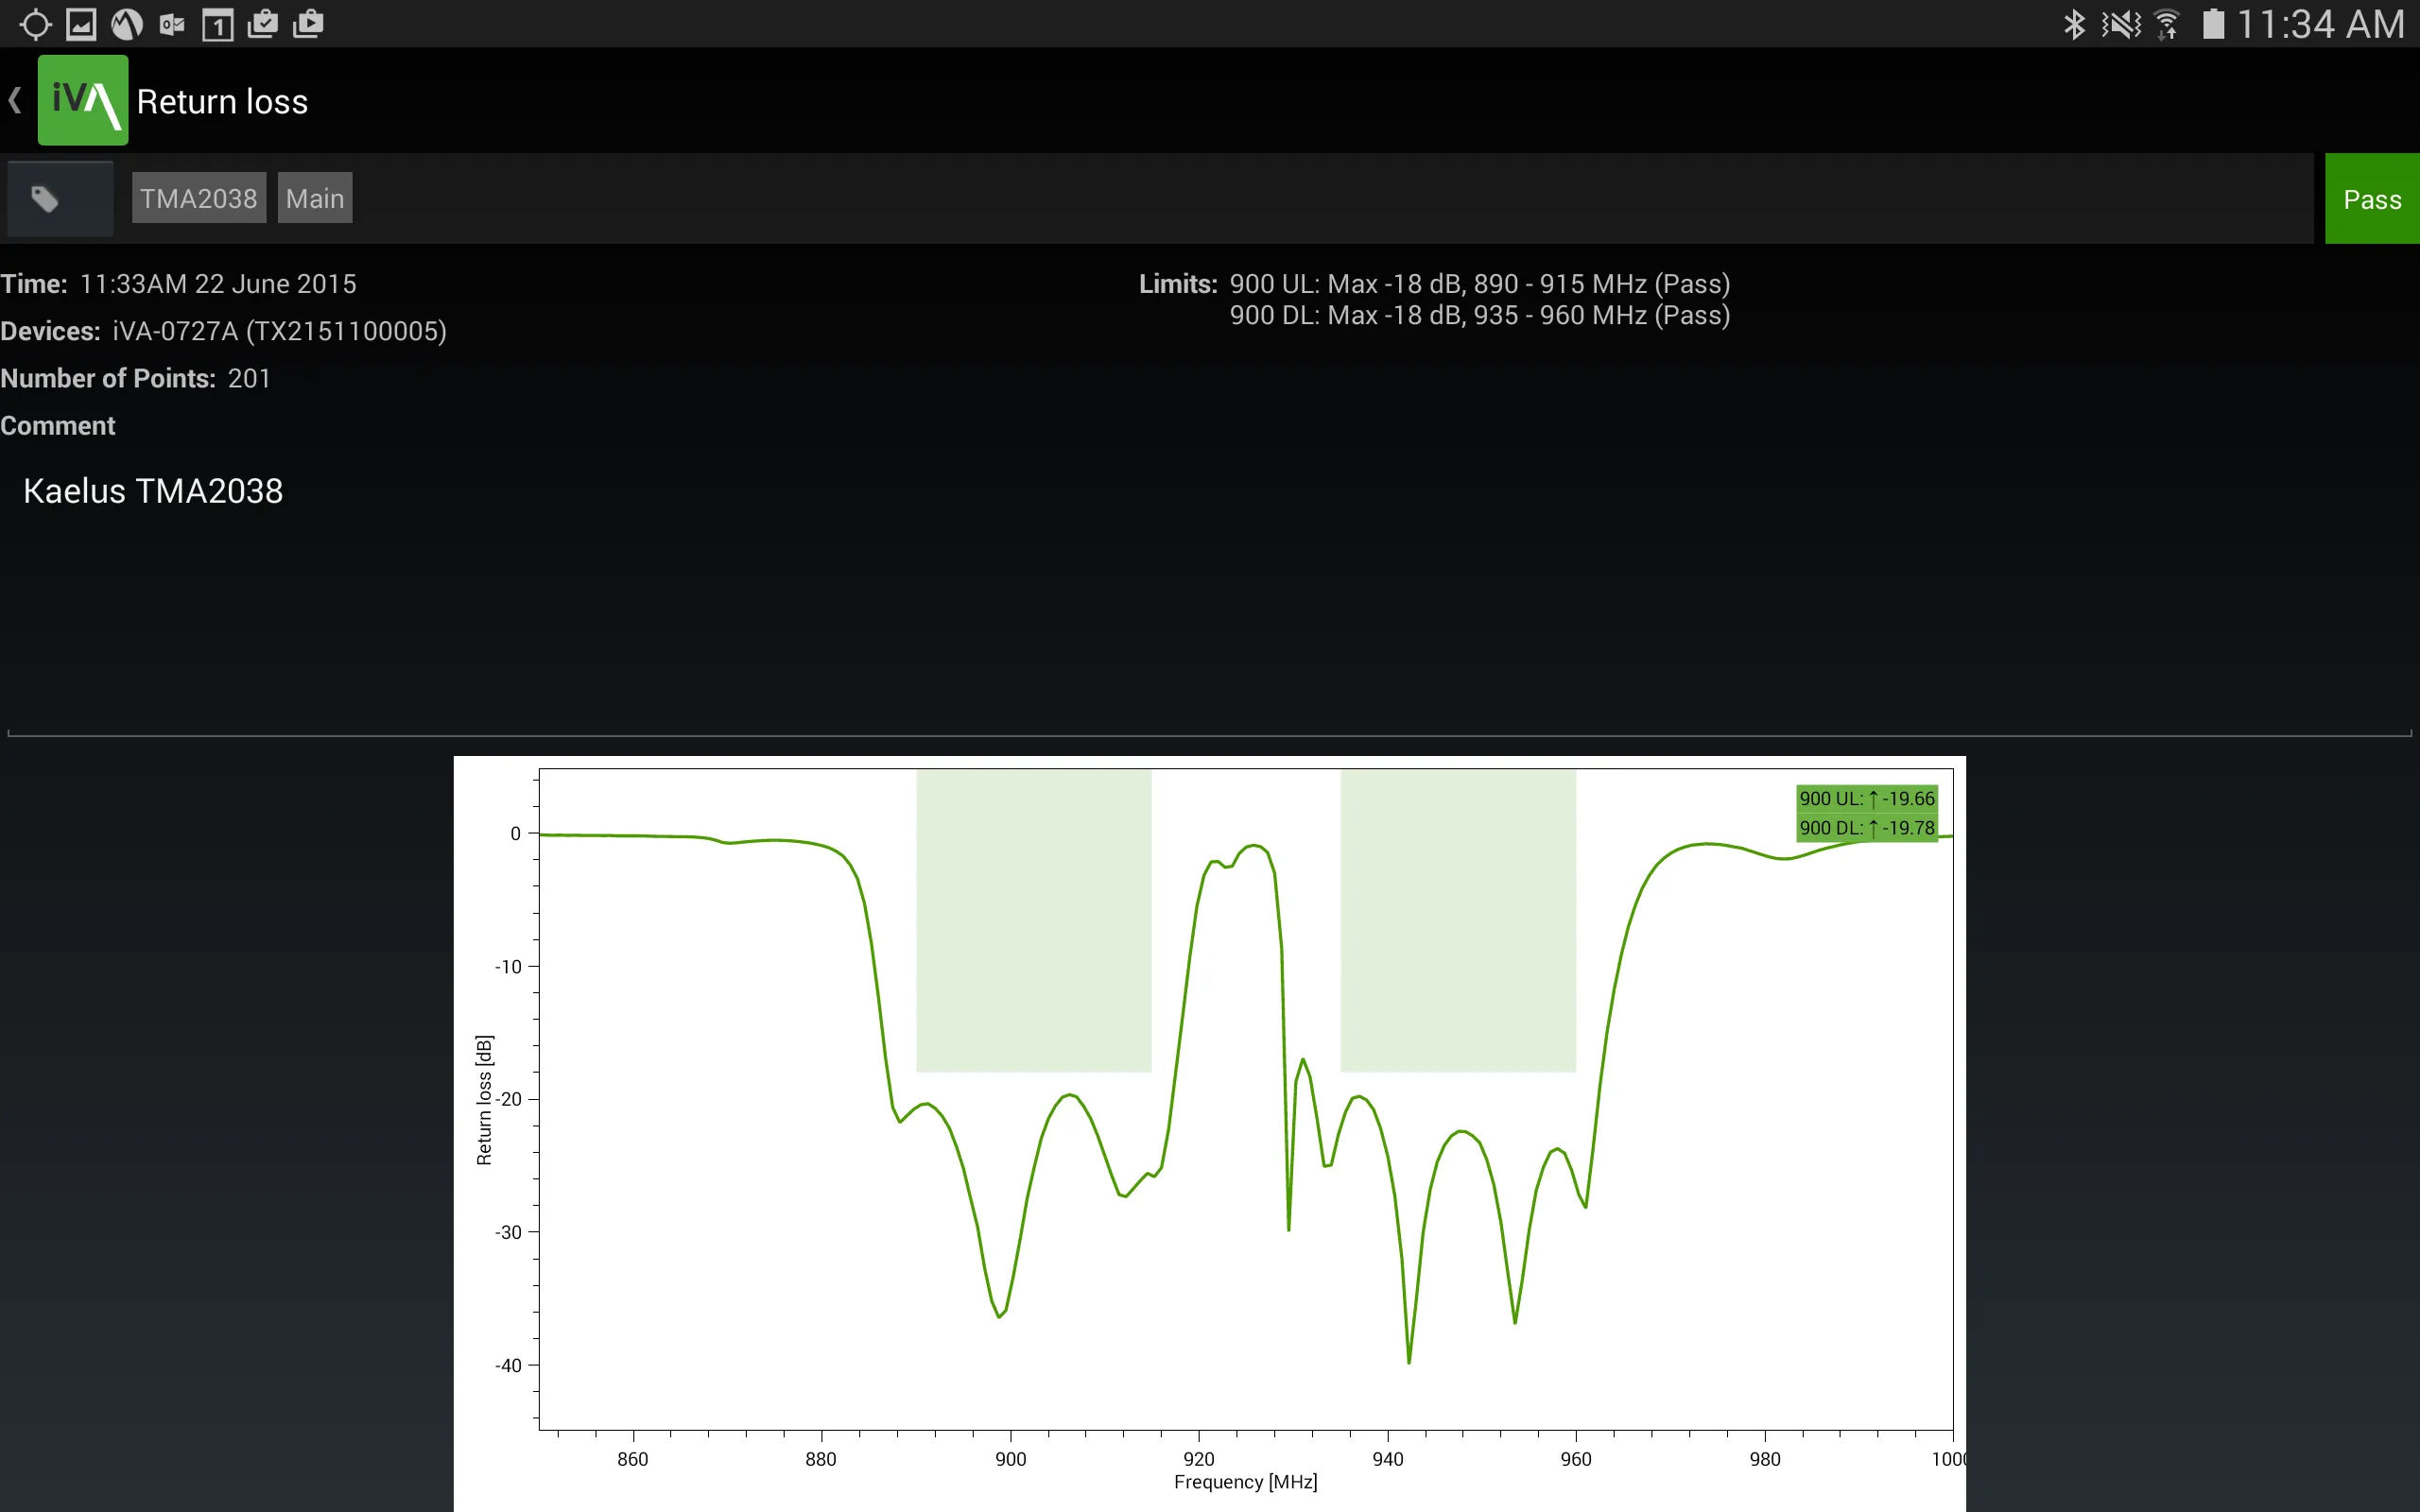The width and height of the screenshot is (2420, 1512).
Task: Click the 900 DL marker label on graph
Action: 1864,828
